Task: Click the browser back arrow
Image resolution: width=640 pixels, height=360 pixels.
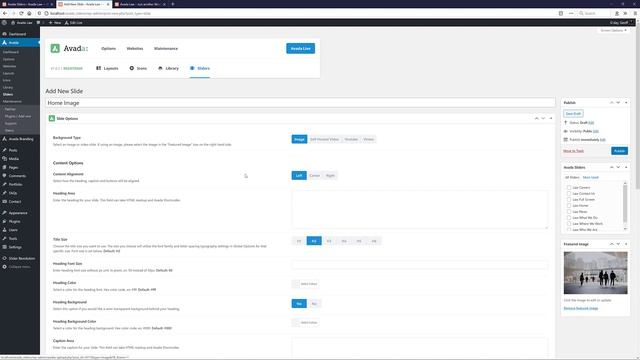Action: pyautogui.click(x=5, y=13)
